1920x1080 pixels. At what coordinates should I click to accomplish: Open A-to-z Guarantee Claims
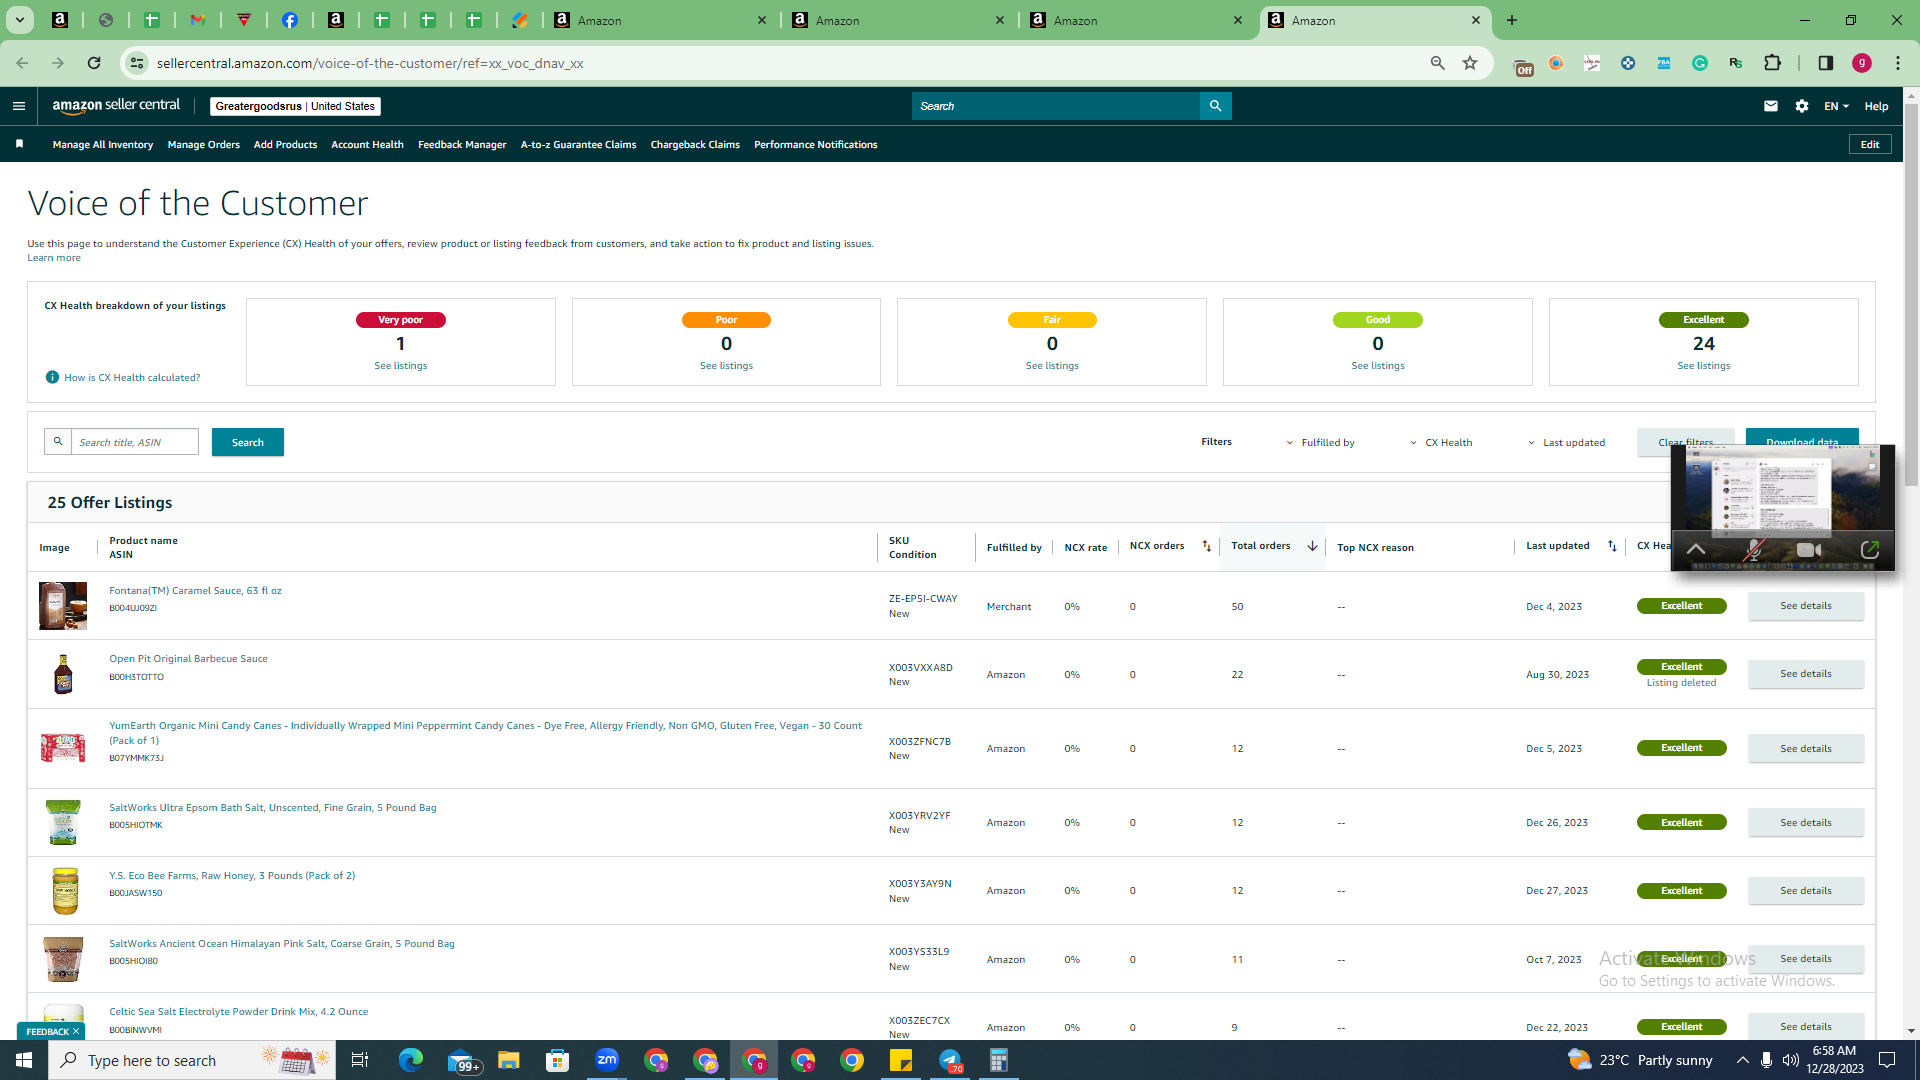pos(578,145)
